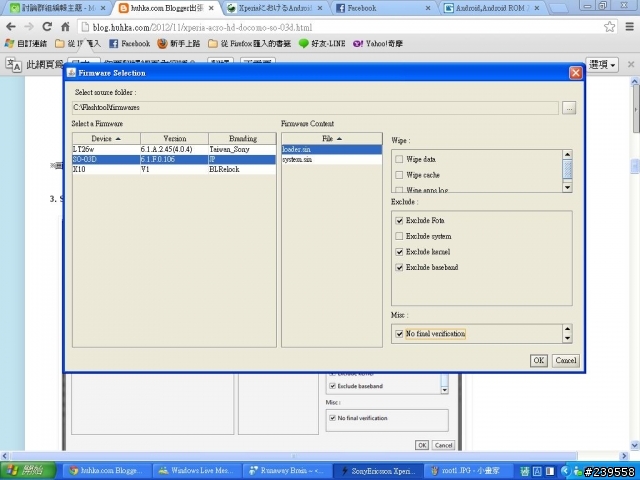Open the Runaway Brain taskbar item
Screen dimensions: 640x480
tap(287, 471)
